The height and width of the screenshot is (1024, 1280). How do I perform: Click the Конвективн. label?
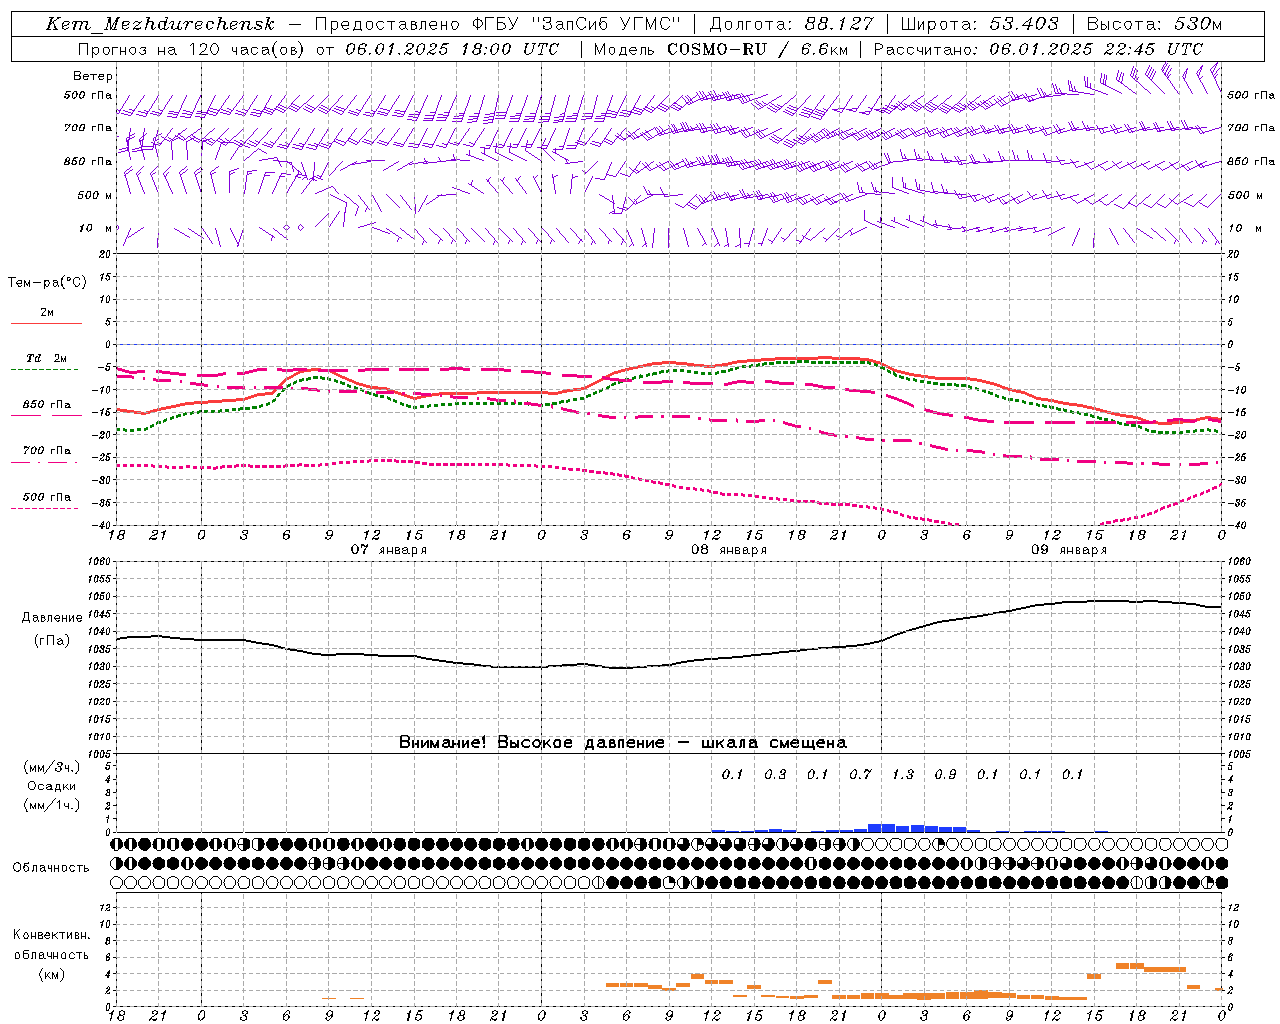[x=52, y=935]
